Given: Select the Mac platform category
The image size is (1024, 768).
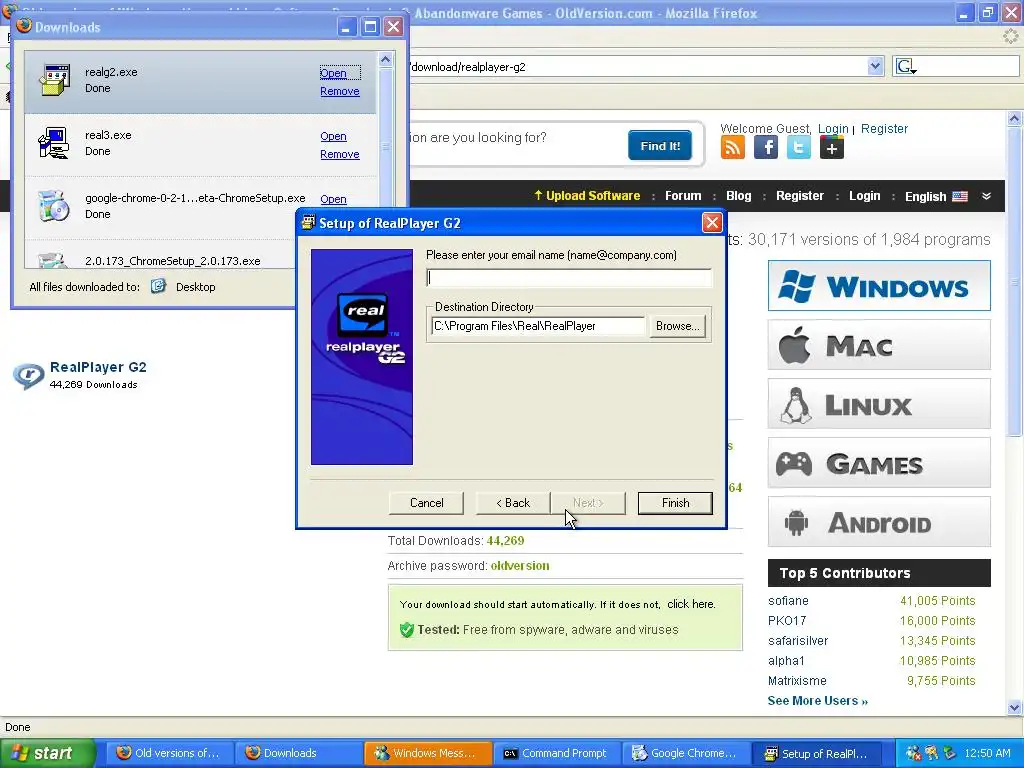Looking at the screenshot, I should tap(879, 345).
